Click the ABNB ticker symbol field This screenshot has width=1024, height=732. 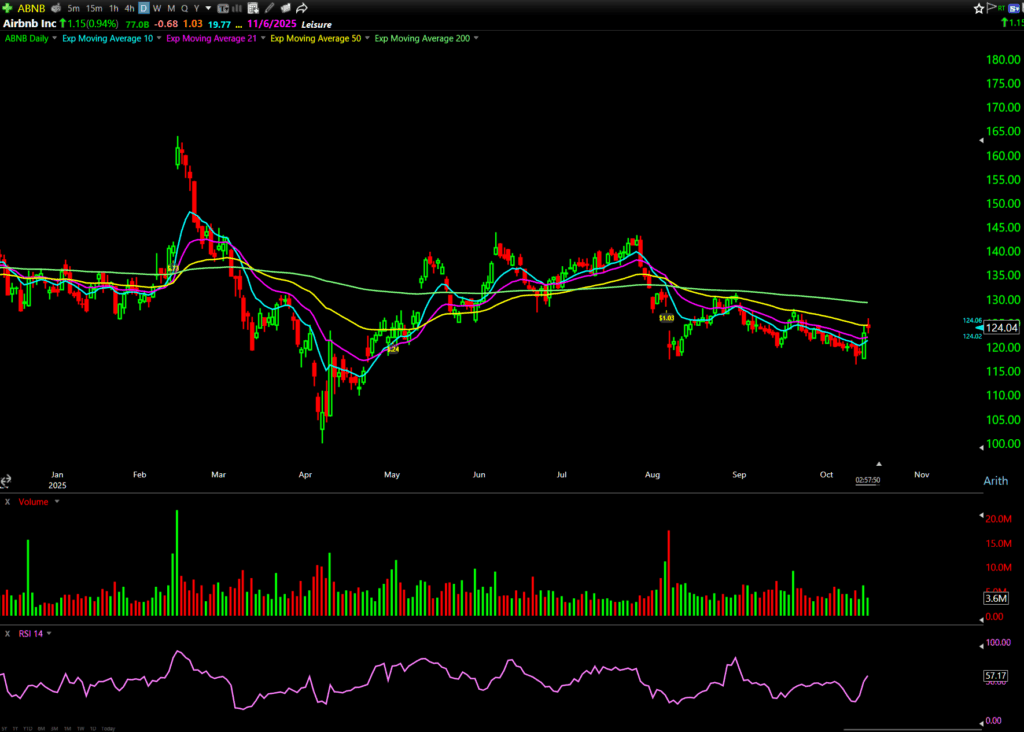click(x=32, y=8)
